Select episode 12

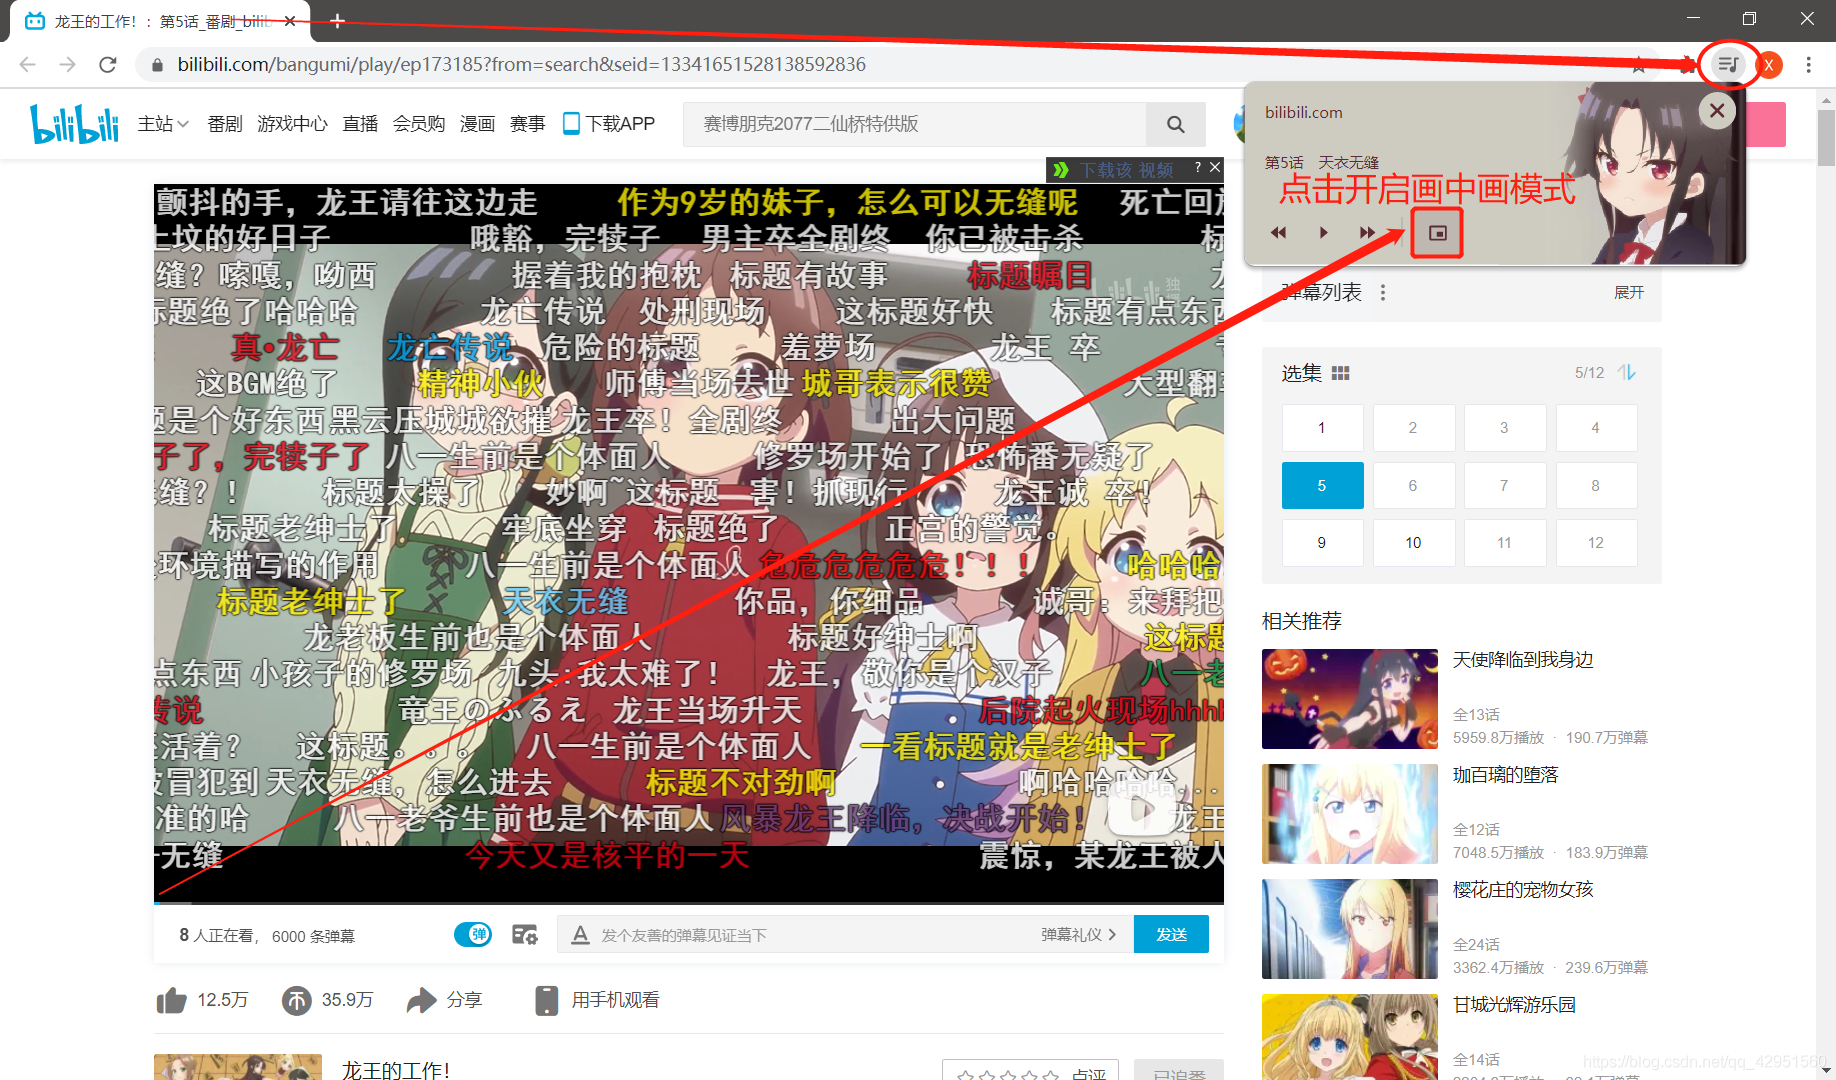click(x=1595, y=543)
